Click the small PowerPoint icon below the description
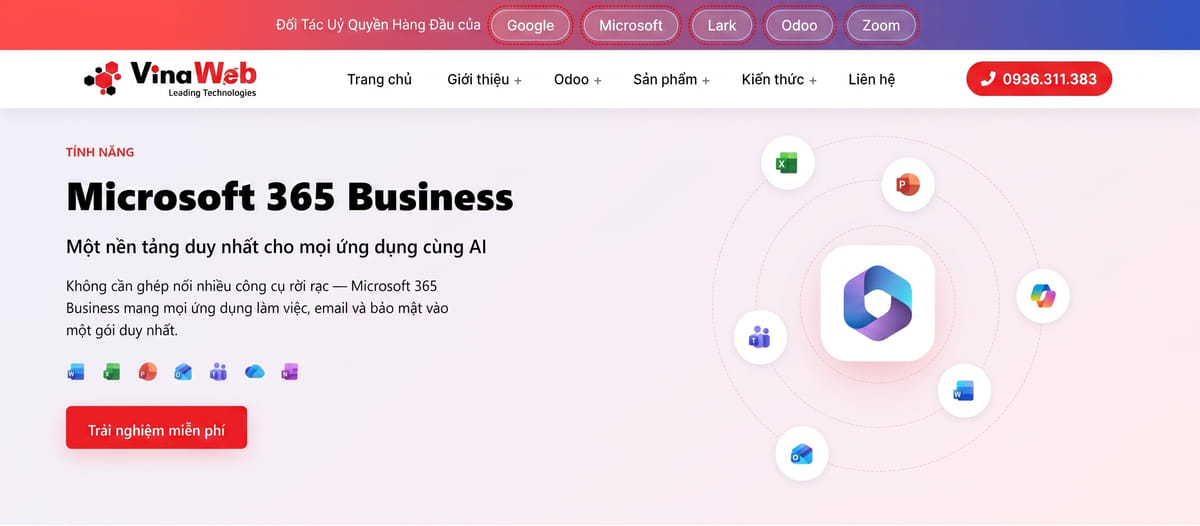 147,372
